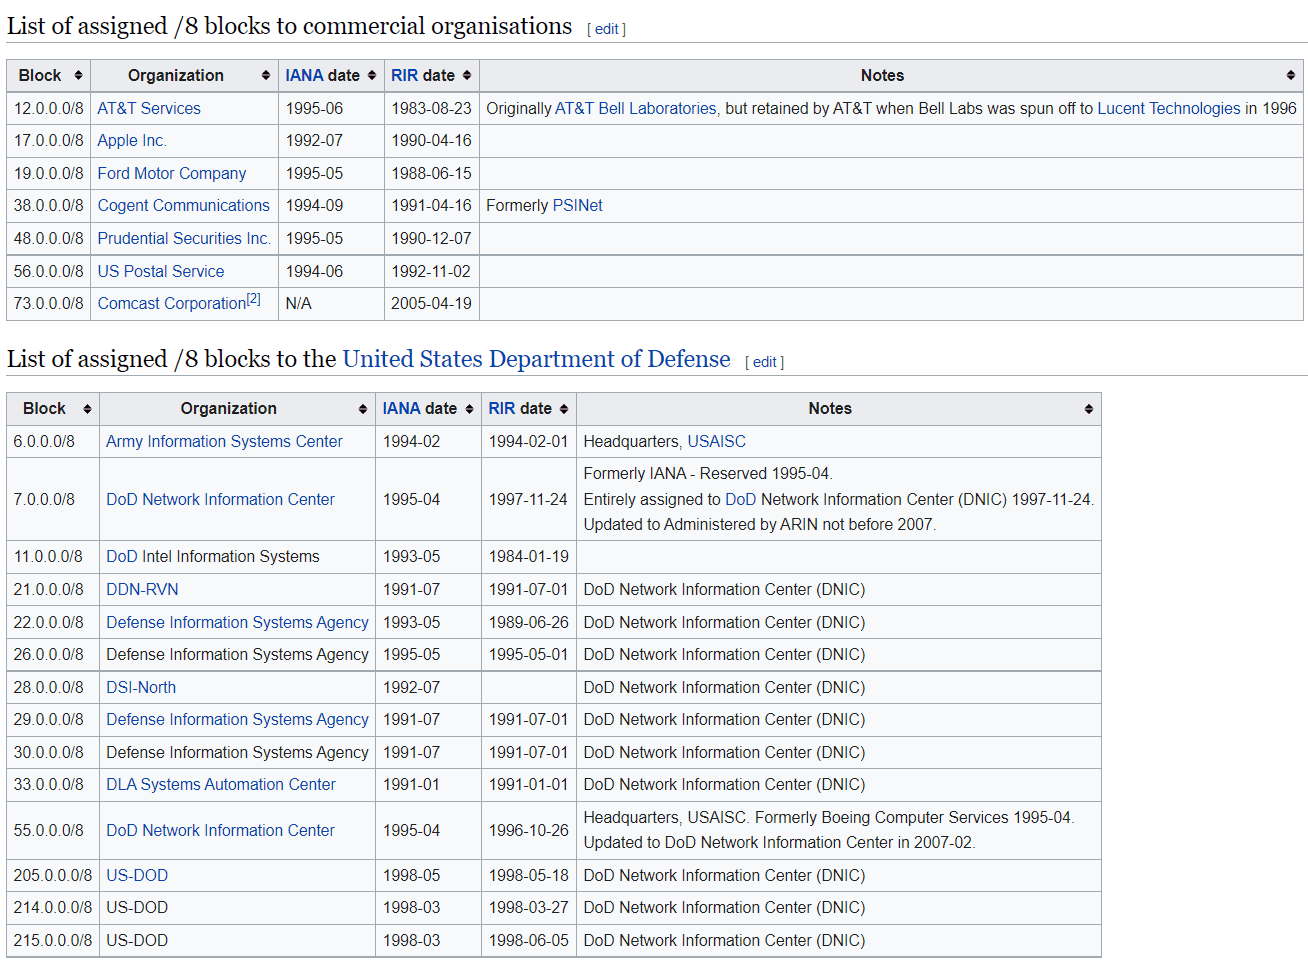
Task: Sort commercial table by RIR date arrows
Action: tap(467, 76)
